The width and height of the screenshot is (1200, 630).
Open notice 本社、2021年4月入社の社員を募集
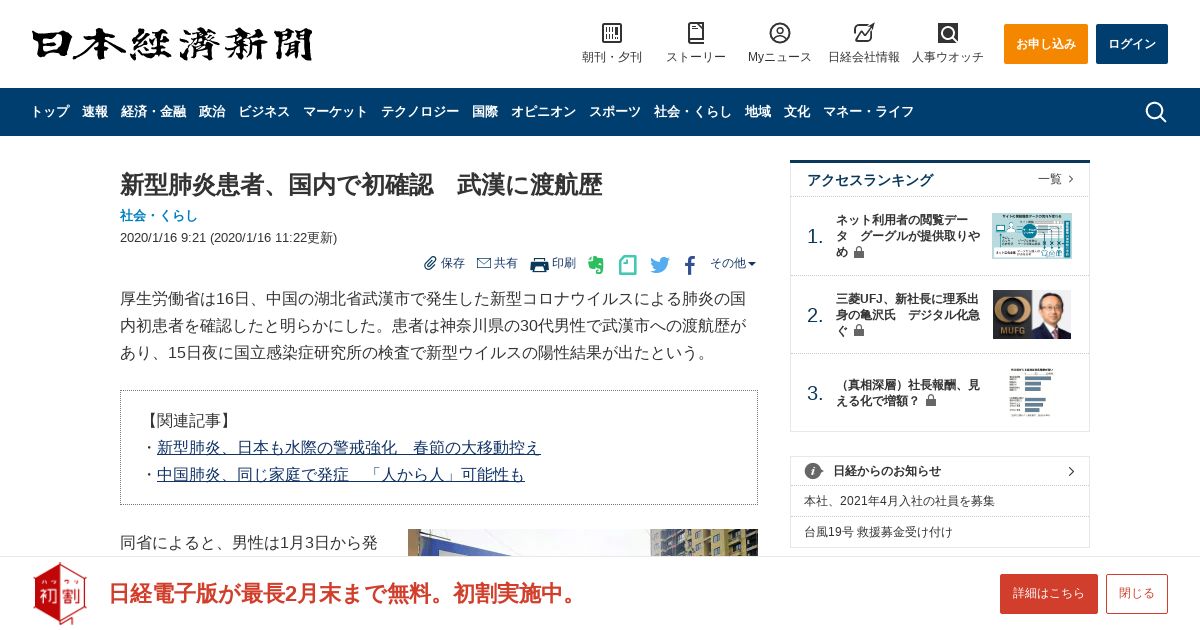pos(899,501)
